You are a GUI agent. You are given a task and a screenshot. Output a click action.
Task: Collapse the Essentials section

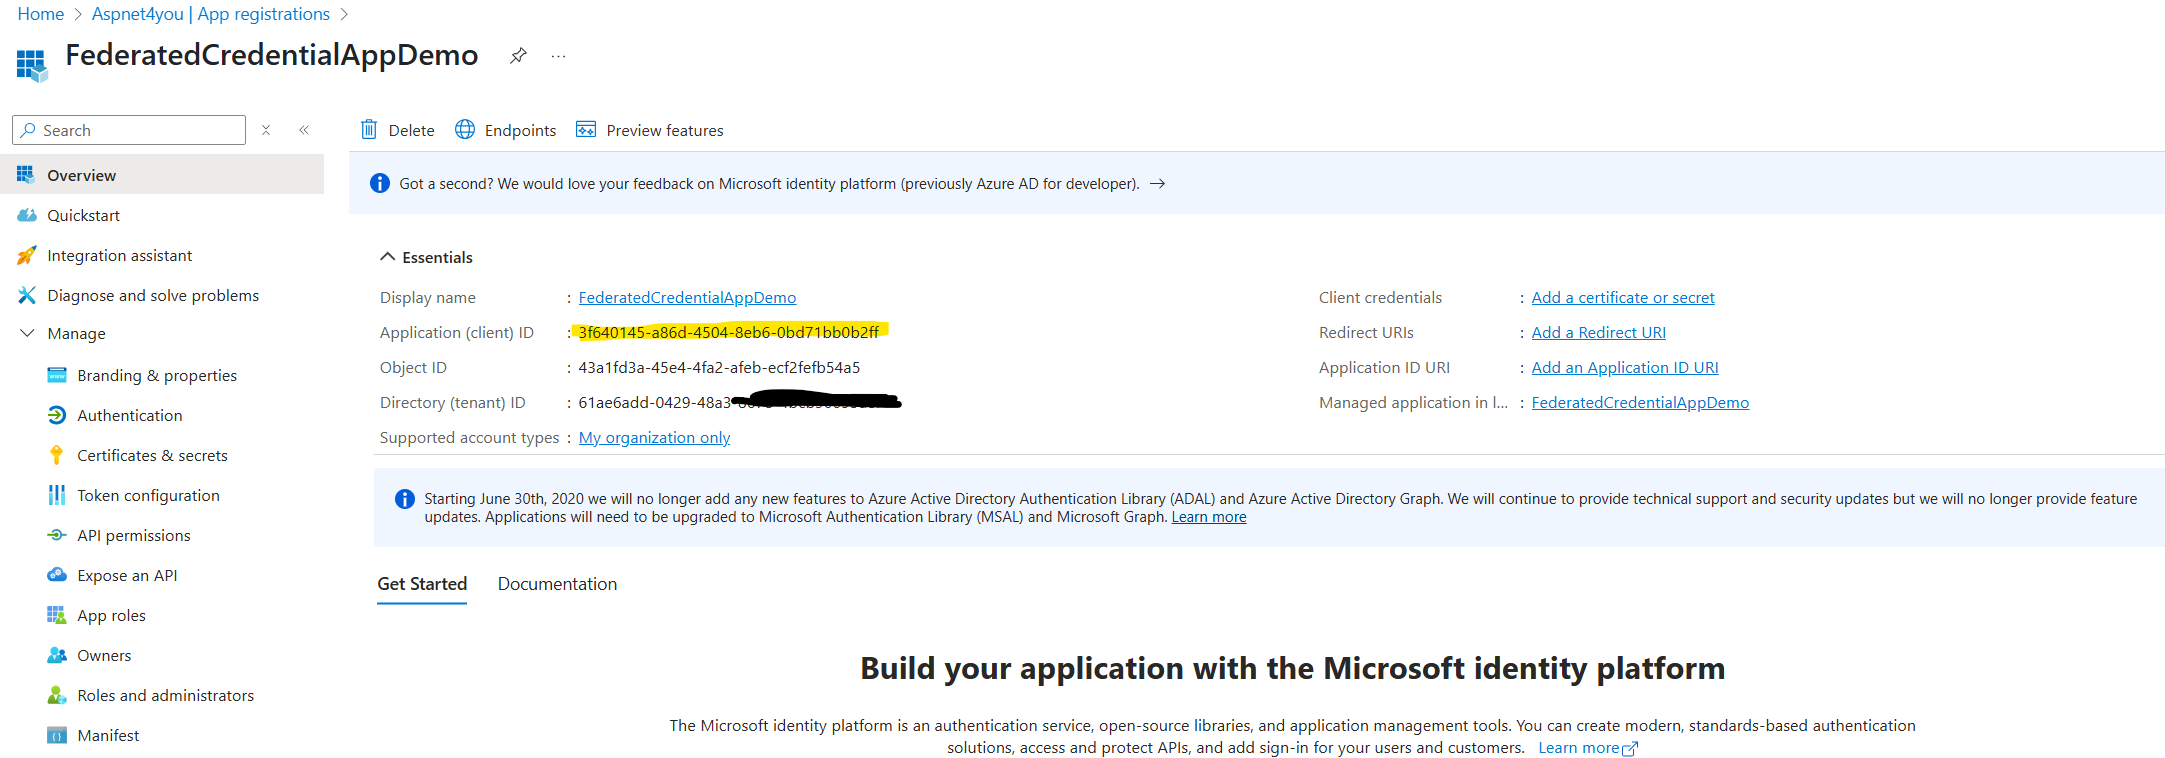tap(427, 257)
